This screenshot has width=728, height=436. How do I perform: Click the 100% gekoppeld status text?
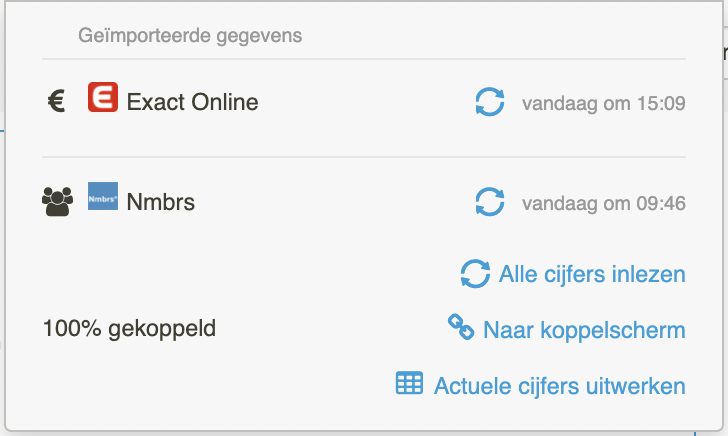click(129, 329)
